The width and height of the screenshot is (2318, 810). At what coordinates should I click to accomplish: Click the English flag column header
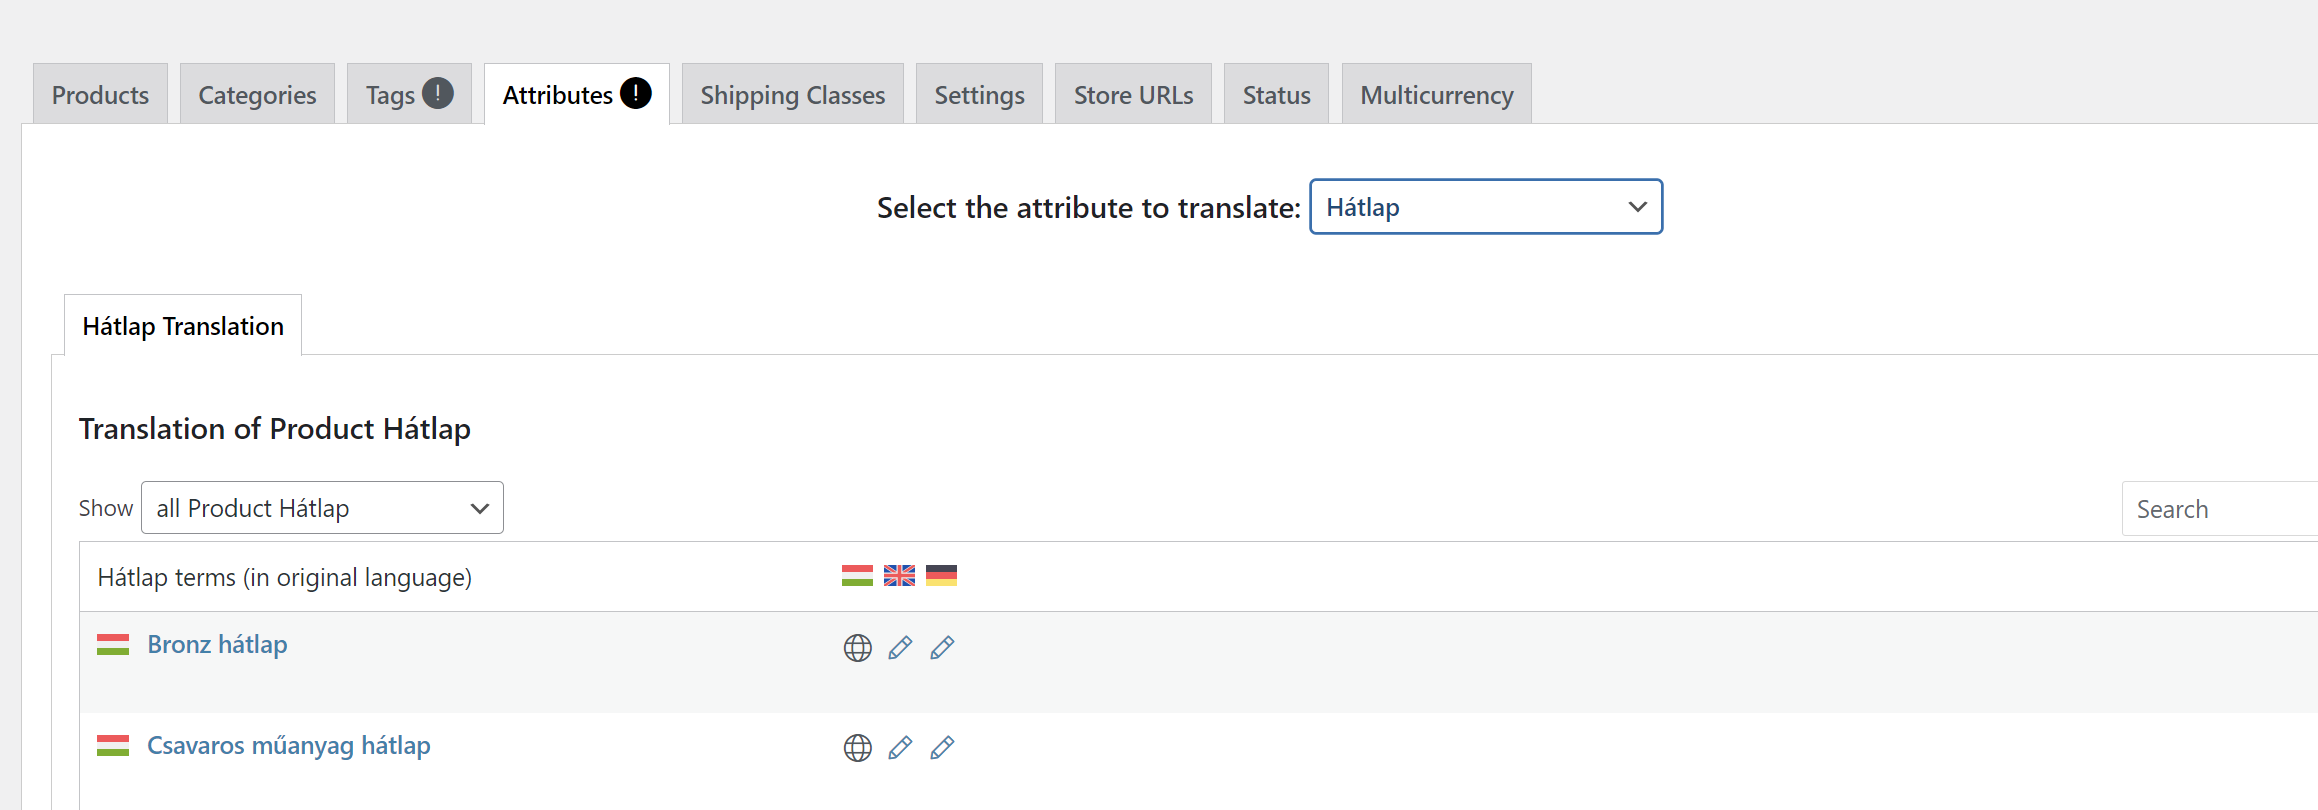[899, 575]
